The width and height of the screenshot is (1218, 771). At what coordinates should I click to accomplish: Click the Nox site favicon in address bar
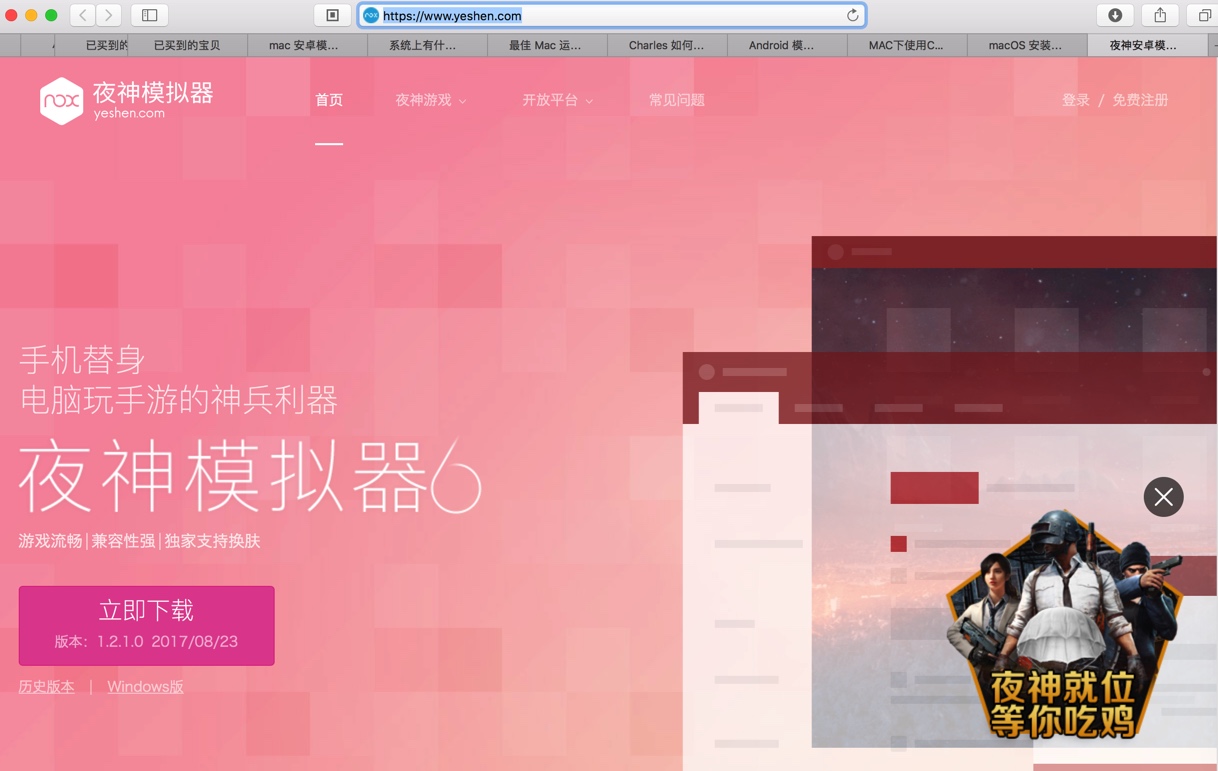tap(371, 15)
